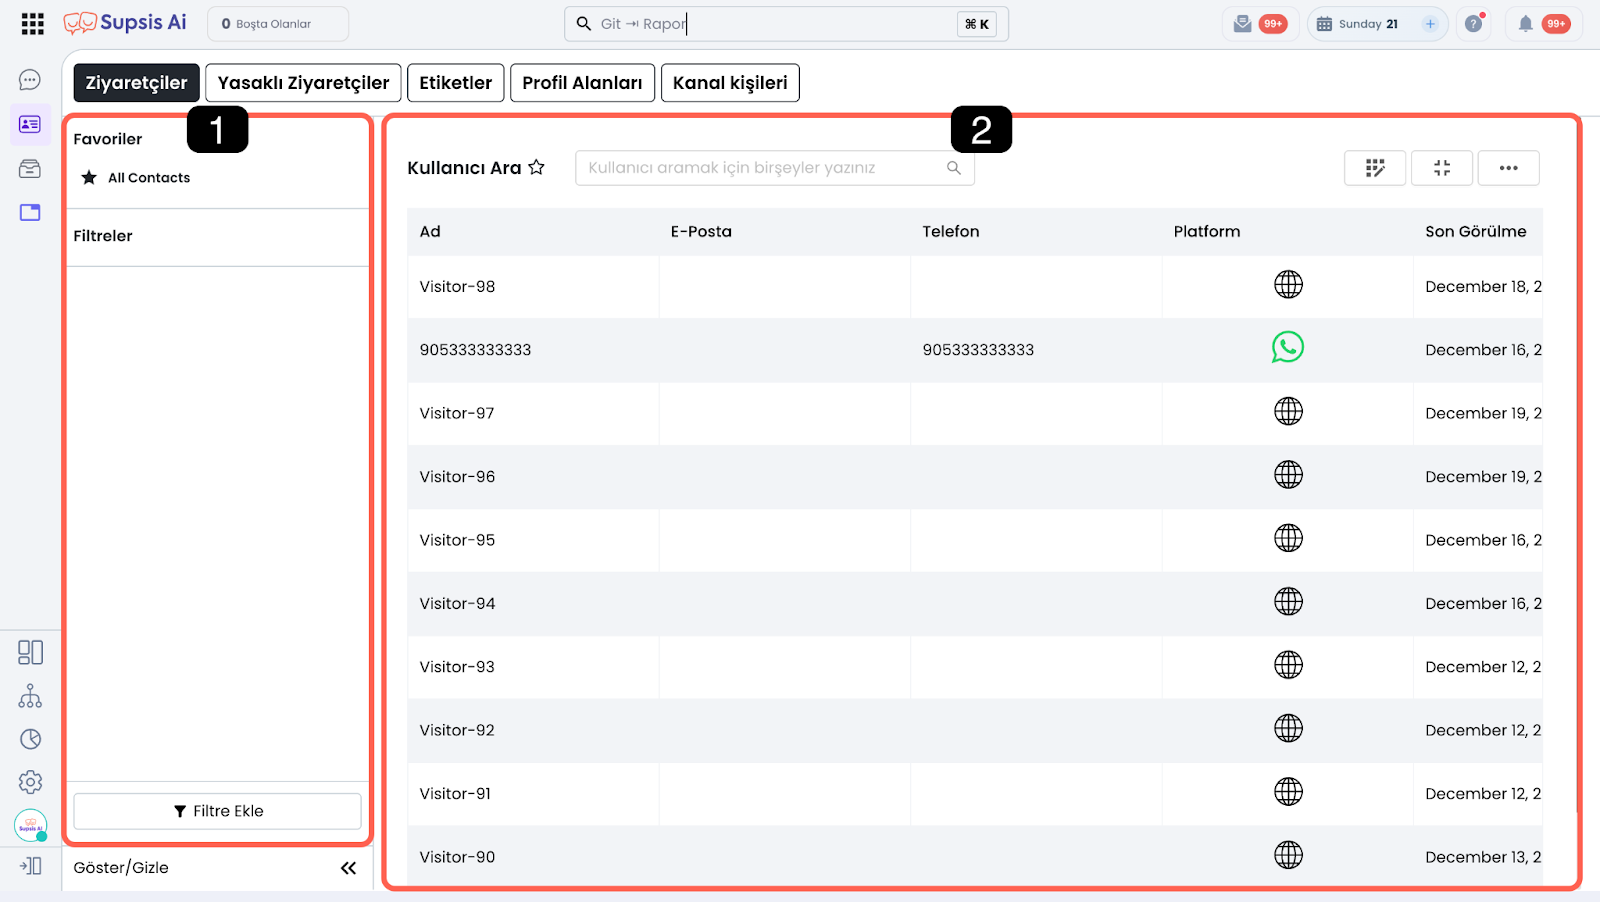Click the Filtre Ekle button

[x=217, y=811]
